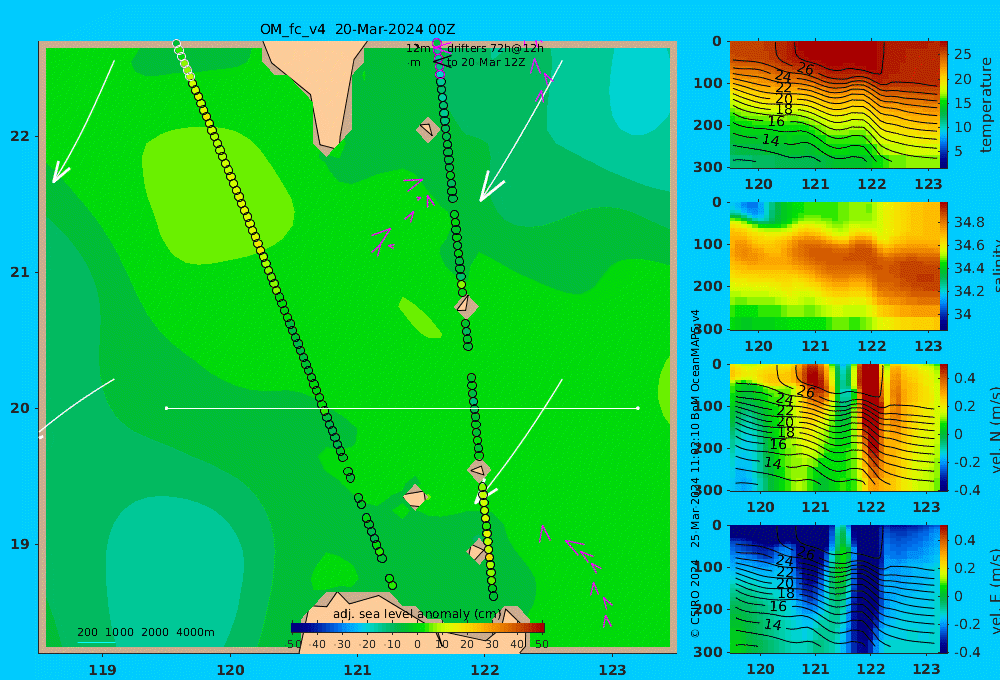Click the 14 contour label in temperature section
Image resolution: width=1000 pixels, height=680 pixels.
pos(771,140)
